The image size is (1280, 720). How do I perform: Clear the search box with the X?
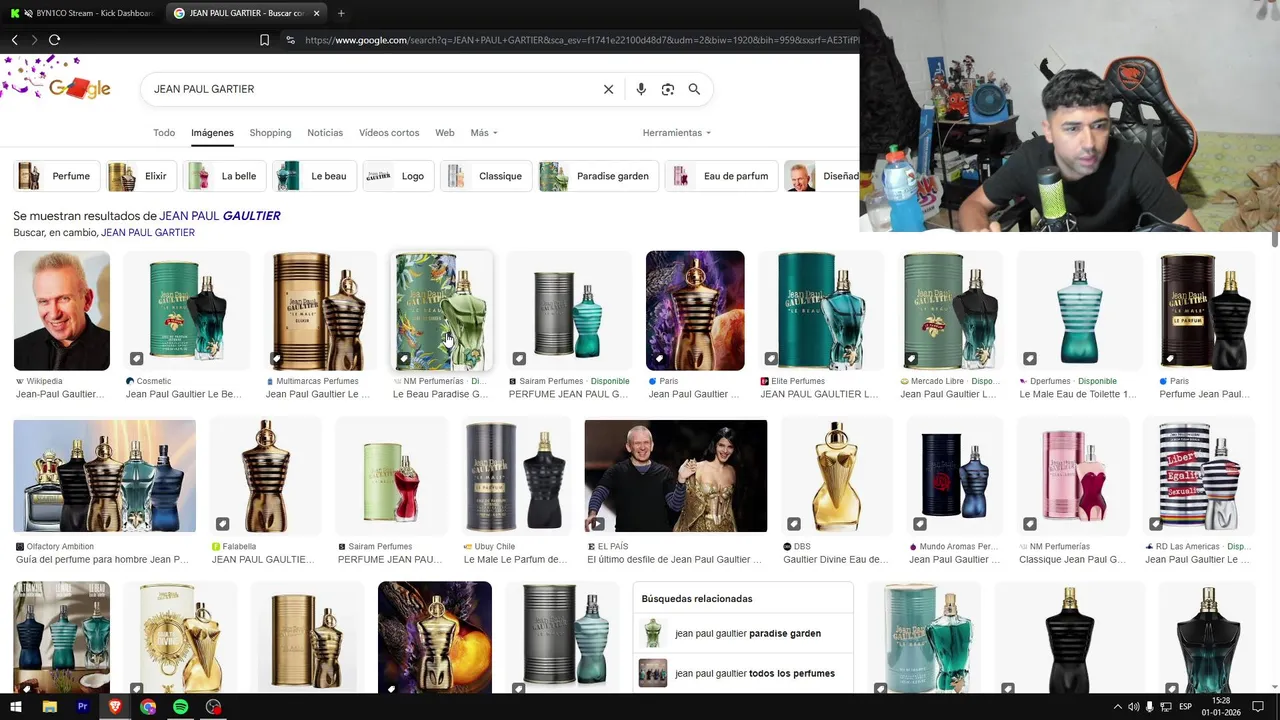click(608, 89)
